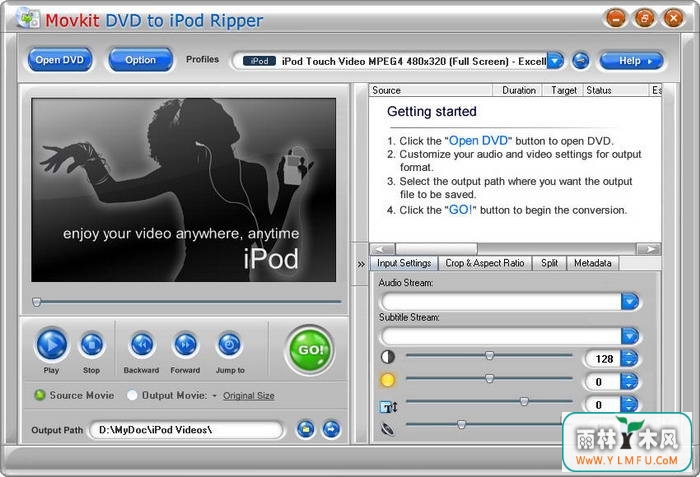
Task: Click the Forward button
Action: click(x=185, y=345)
